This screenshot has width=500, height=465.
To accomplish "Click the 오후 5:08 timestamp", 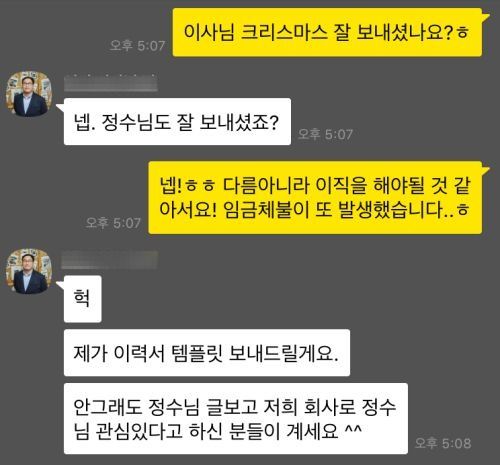I will coord(443,443).
